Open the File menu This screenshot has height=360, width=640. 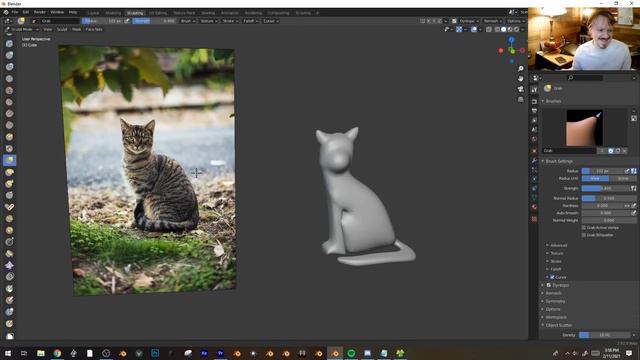pyautogui.click(x=15, y=13)
